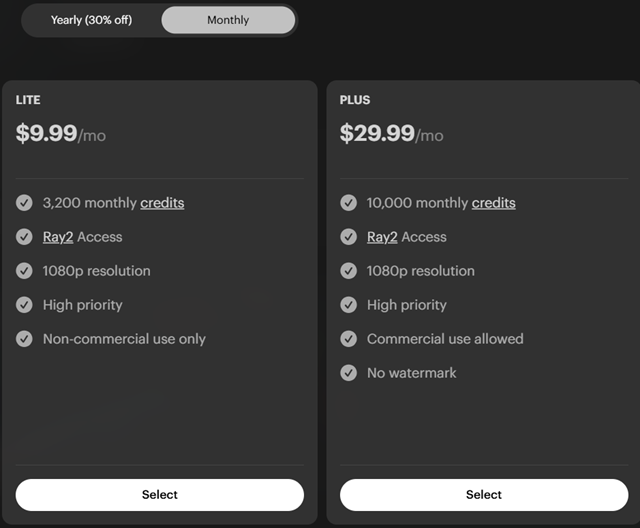This screenshot has width=640, height=528.
Task: Click Lite plan High priority checkmark
Action: 25,305
